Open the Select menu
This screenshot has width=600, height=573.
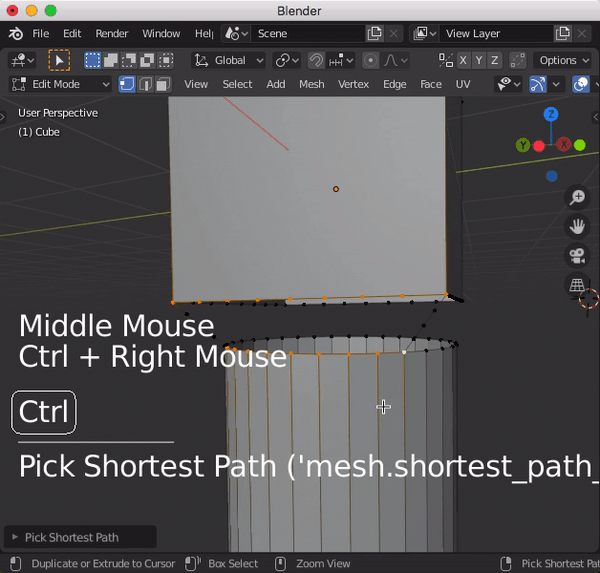click(x=237, y=84)
